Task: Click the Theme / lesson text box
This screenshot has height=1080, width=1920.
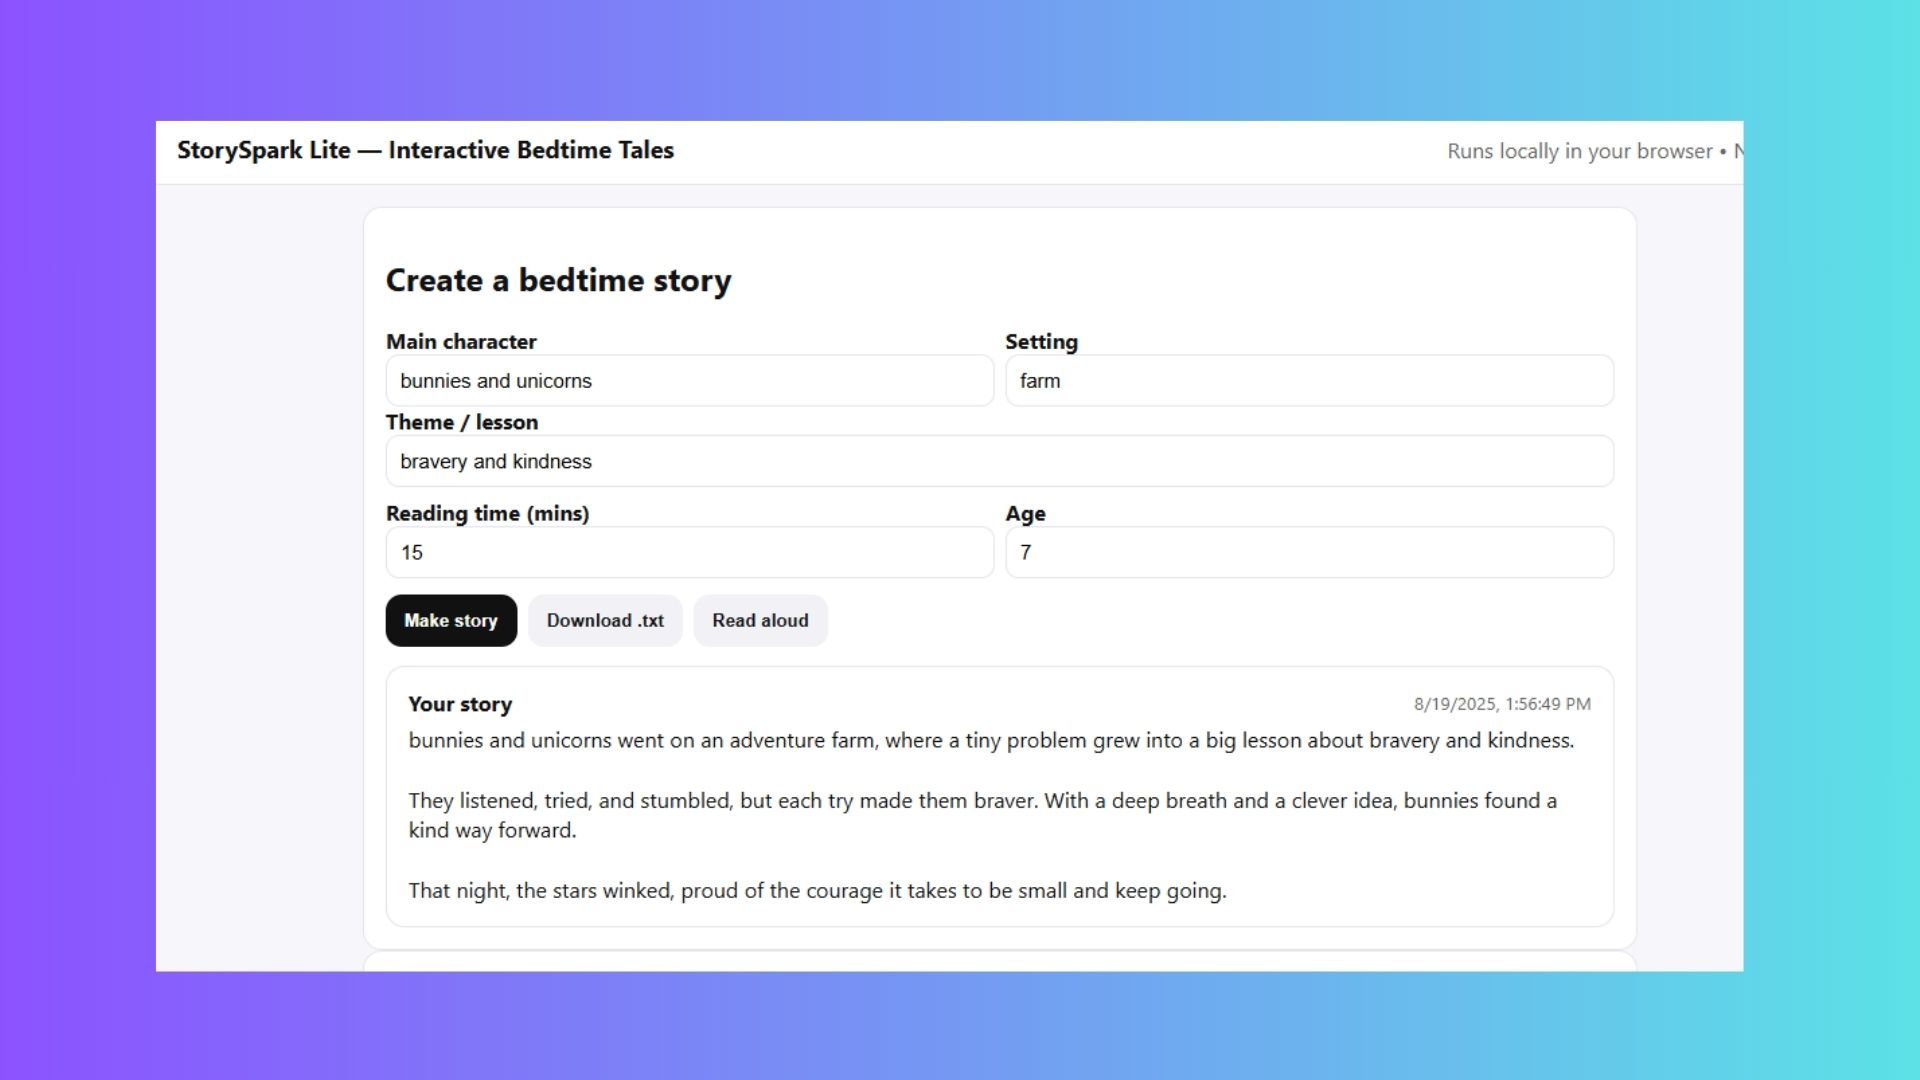Action: pos(999,461)
